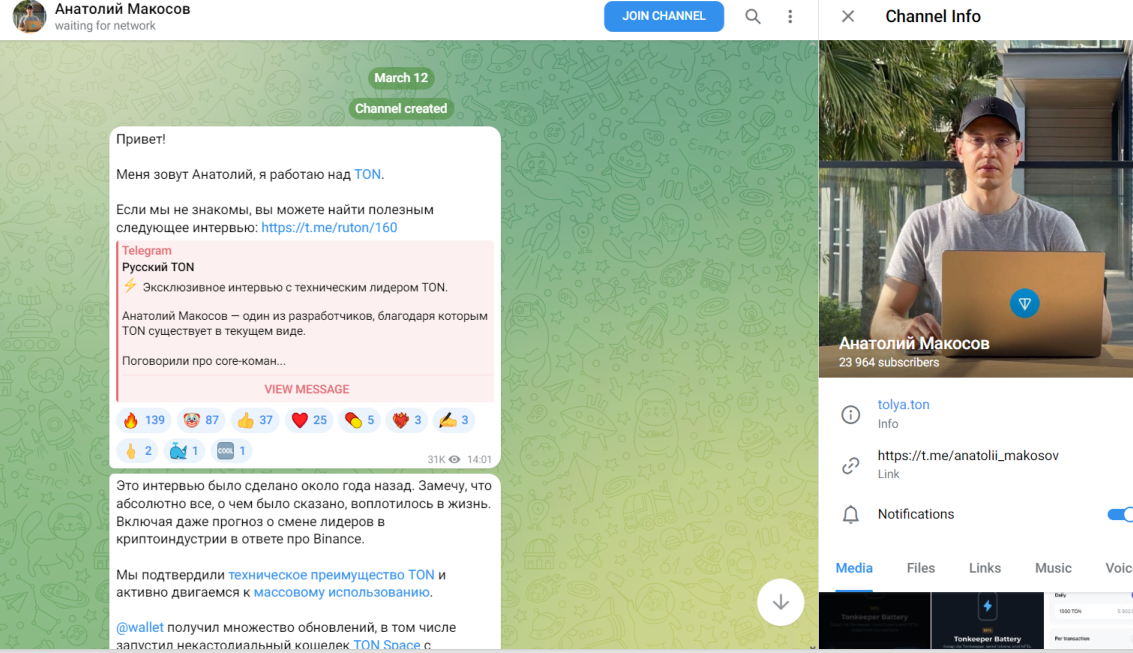This screenshot has height=653, width=1133.
Task: Open the TON Space link
Action: point(387,644)
